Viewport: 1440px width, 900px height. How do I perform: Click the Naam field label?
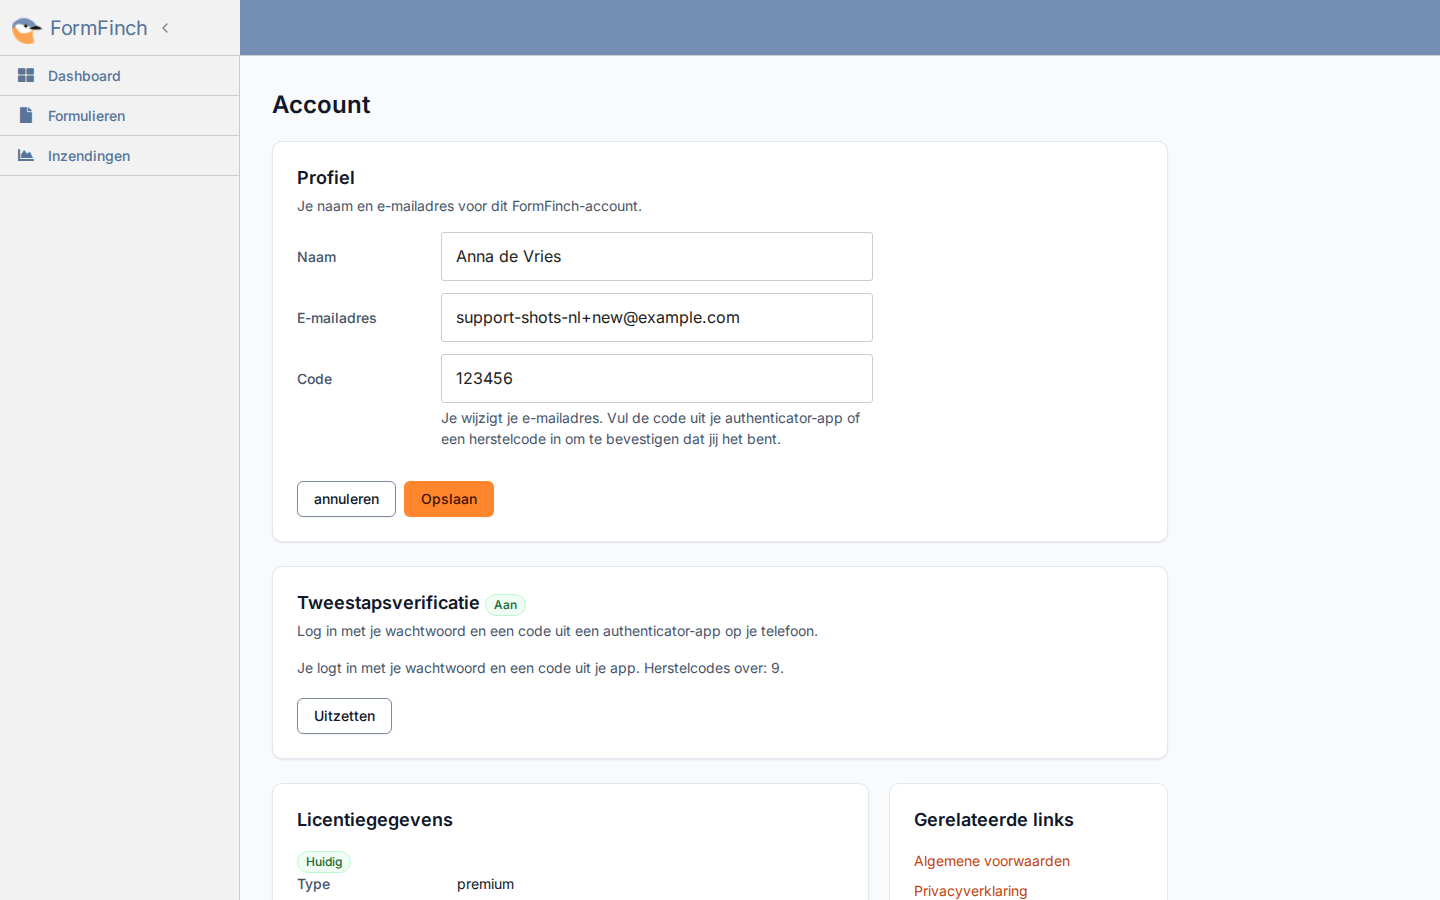pyautogui.click(x=317, y=257)
